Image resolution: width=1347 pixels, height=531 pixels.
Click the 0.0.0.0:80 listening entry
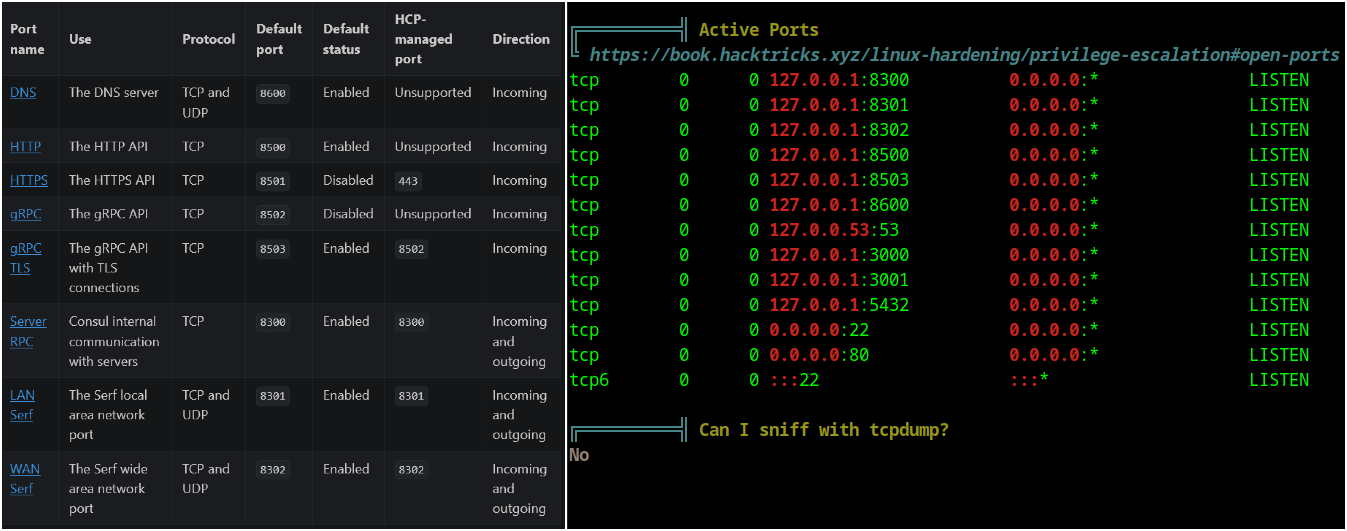[819, 355]
